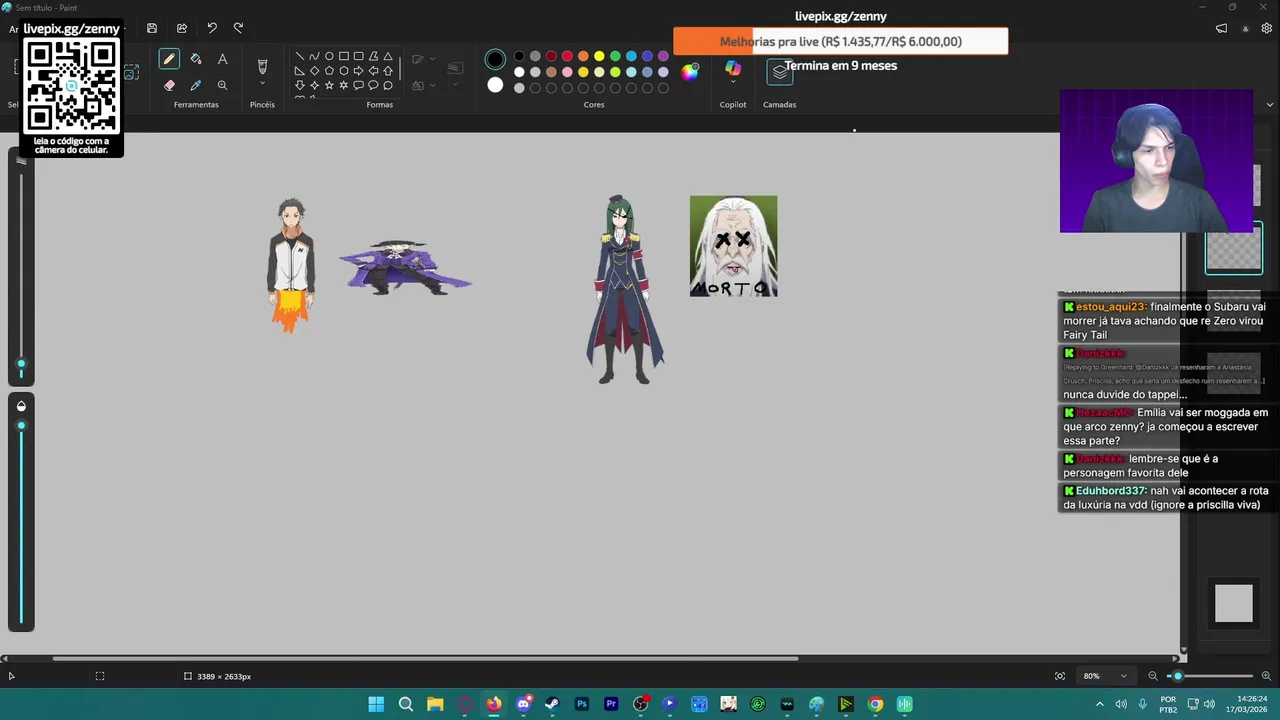The image size is (1280, 720).
Task: Open Windows taskbar search
Action: [x=406, y=704]
